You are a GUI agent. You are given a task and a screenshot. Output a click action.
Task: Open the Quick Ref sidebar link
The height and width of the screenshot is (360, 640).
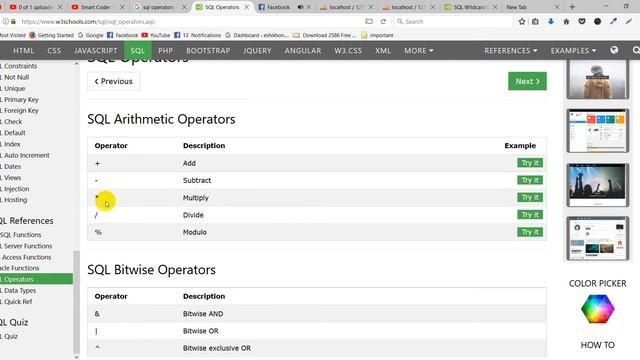click(17, 302)
